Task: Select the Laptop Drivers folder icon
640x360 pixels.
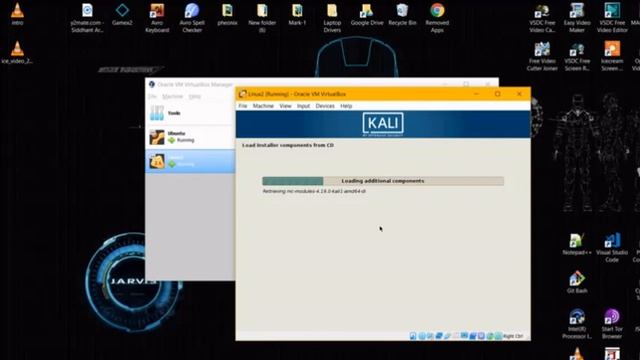Action: [x=332, y=18]
